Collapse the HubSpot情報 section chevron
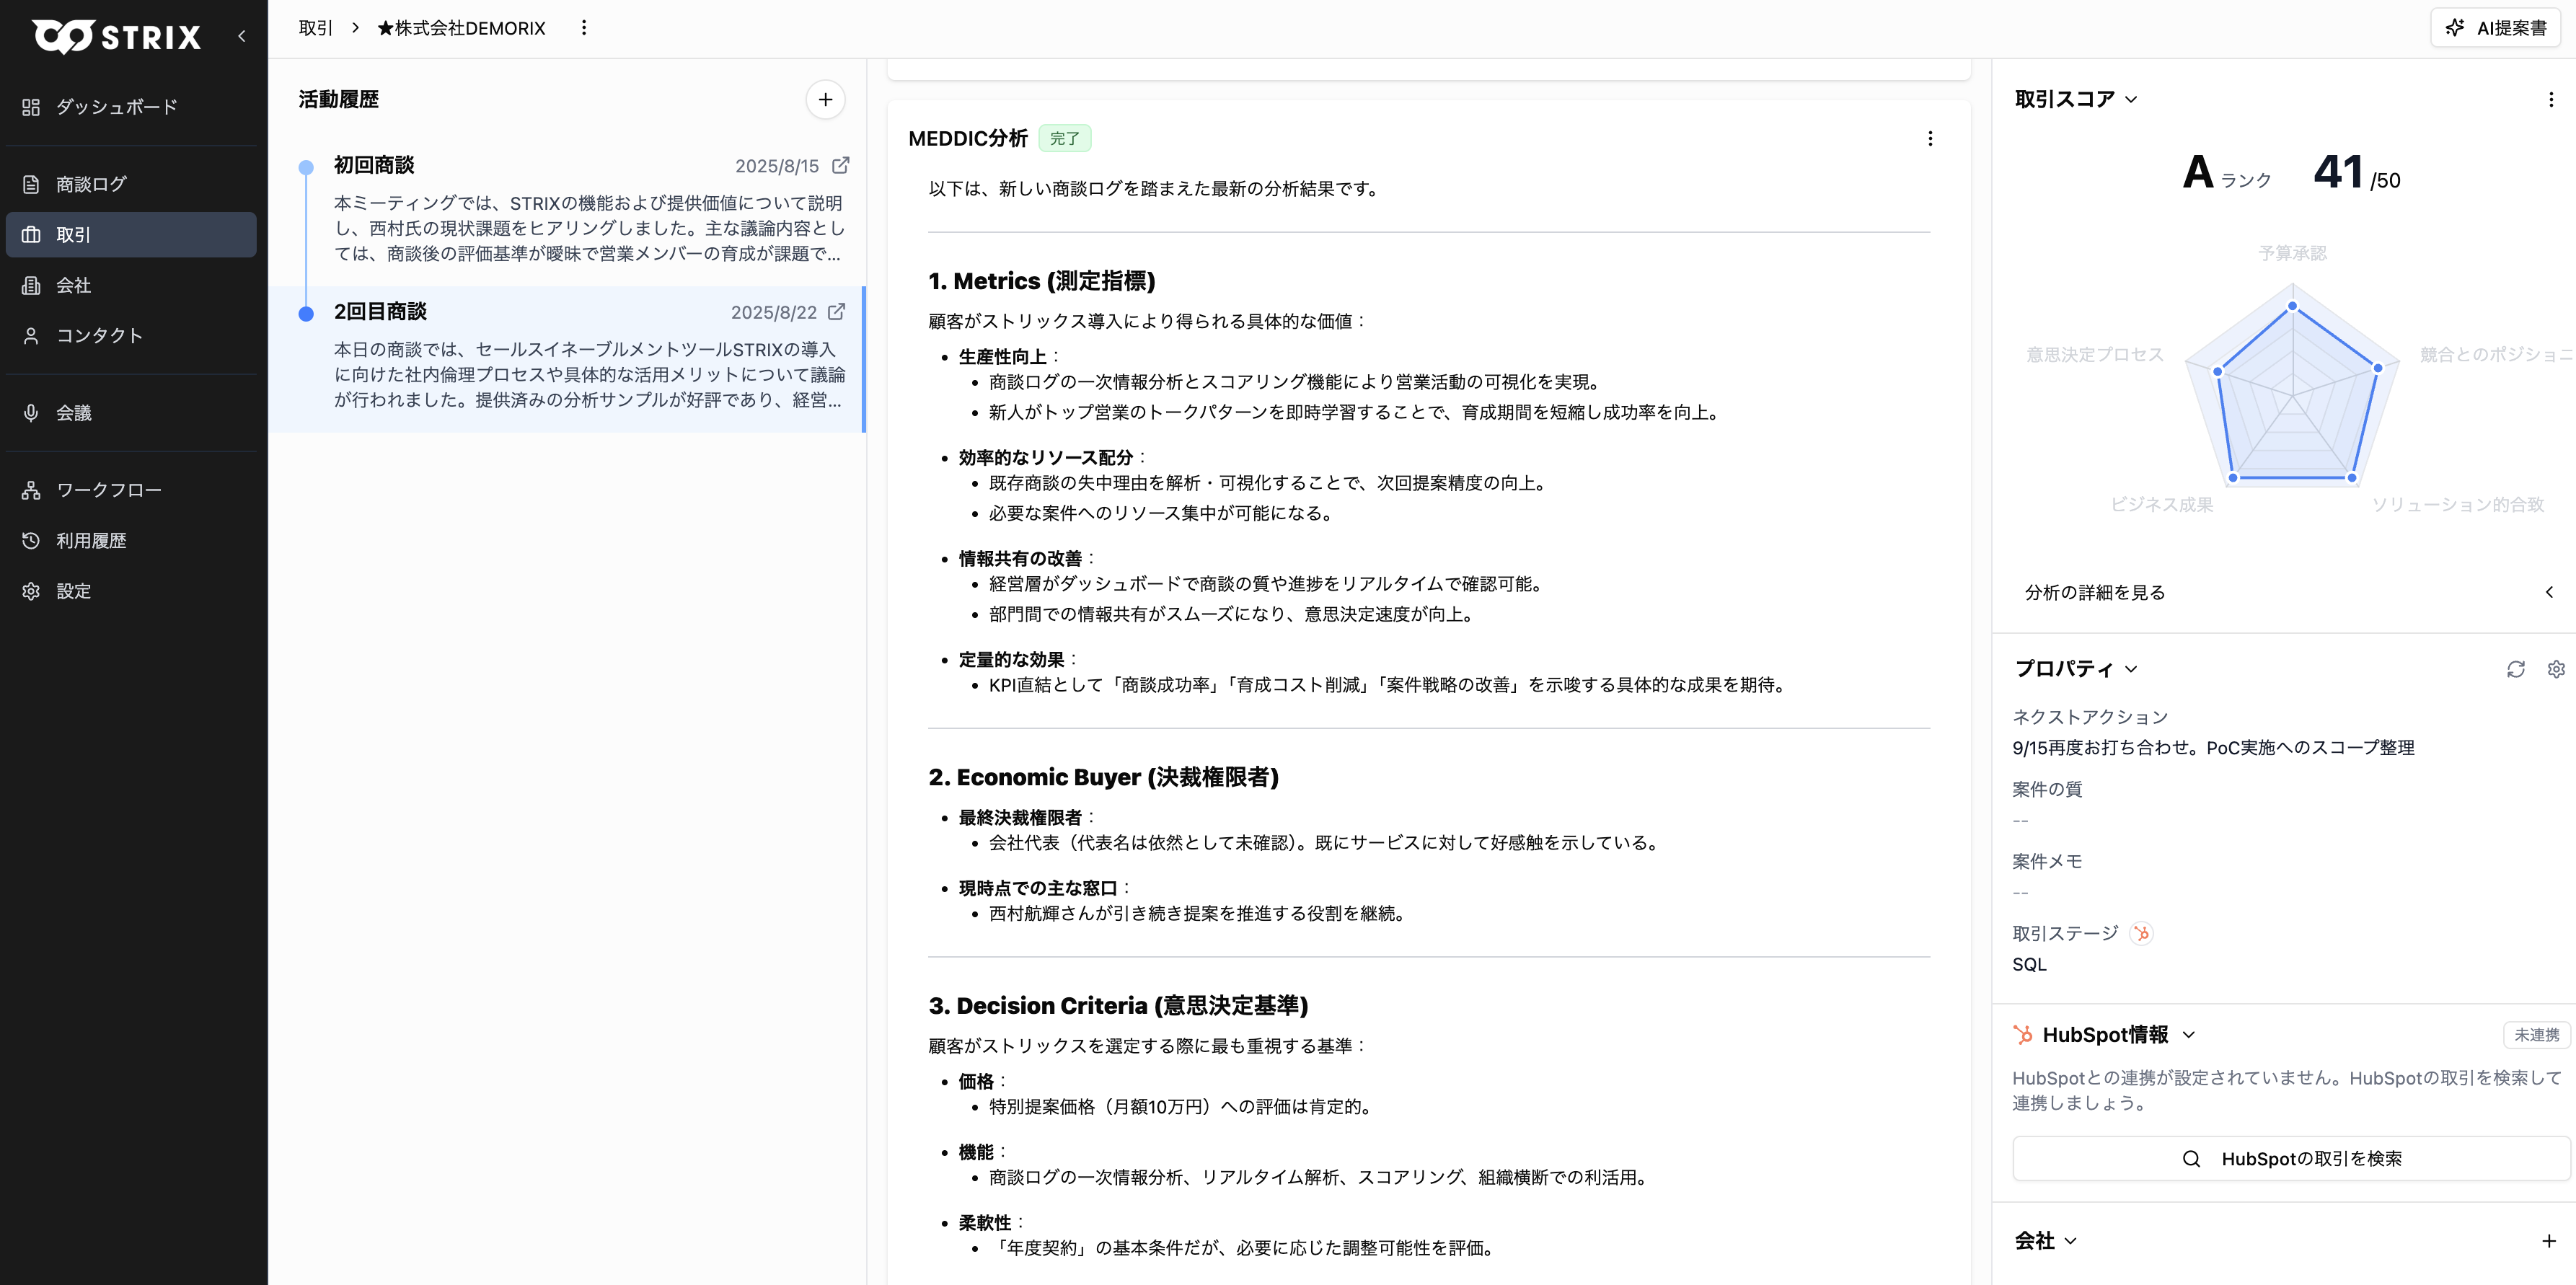This screenshot has width=2576, height=1285. [2188, 1035]
